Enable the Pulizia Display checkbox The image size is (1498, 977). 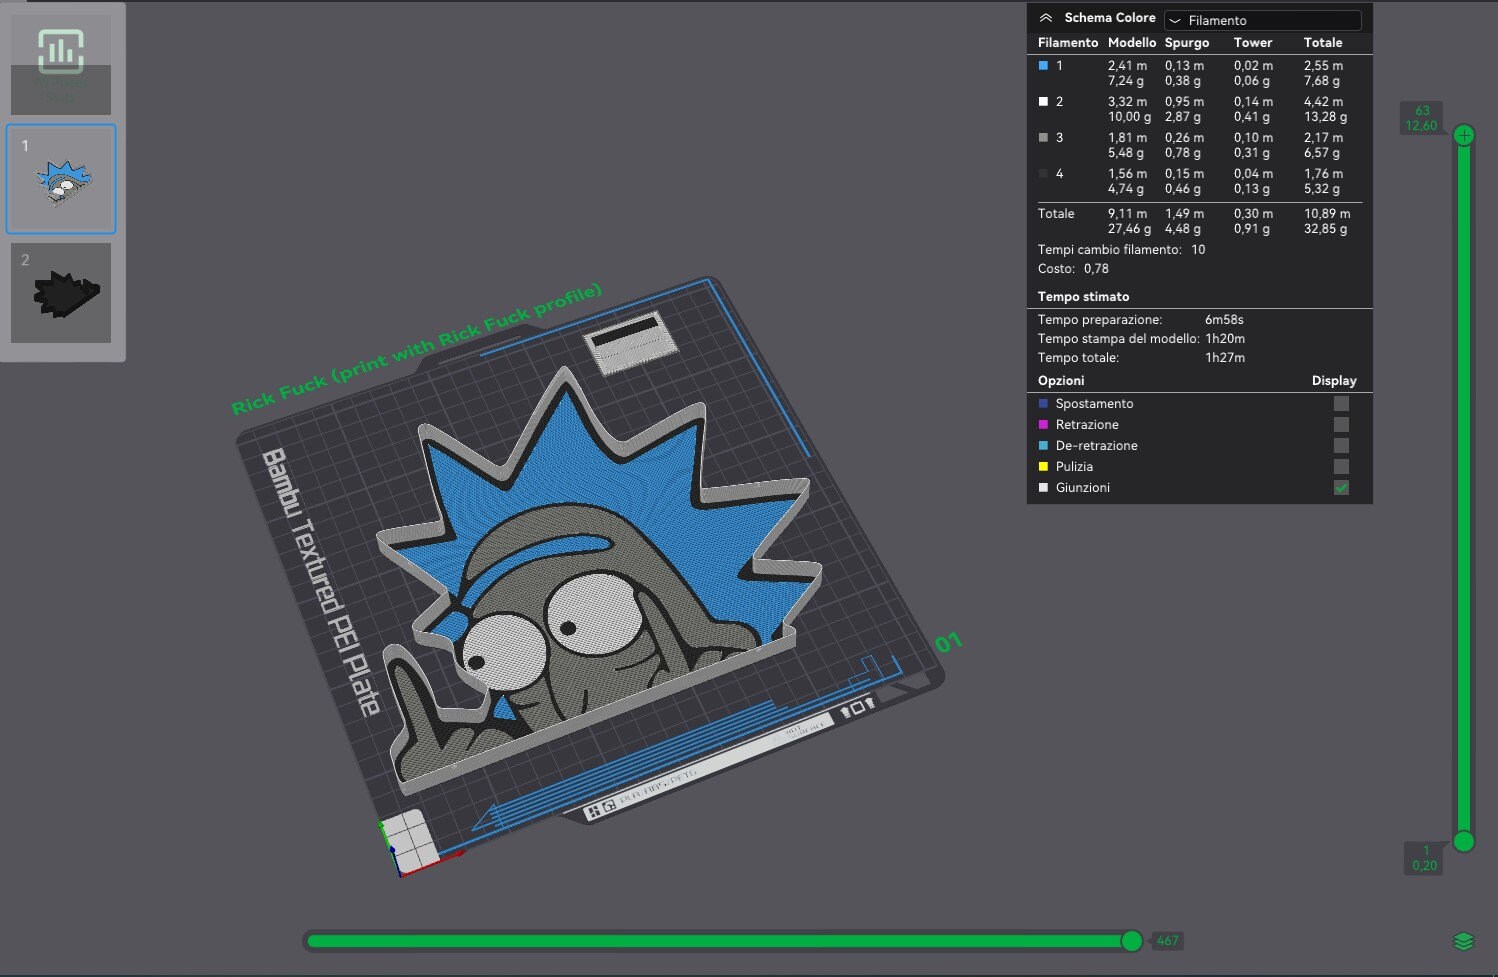coord(1340,466)
